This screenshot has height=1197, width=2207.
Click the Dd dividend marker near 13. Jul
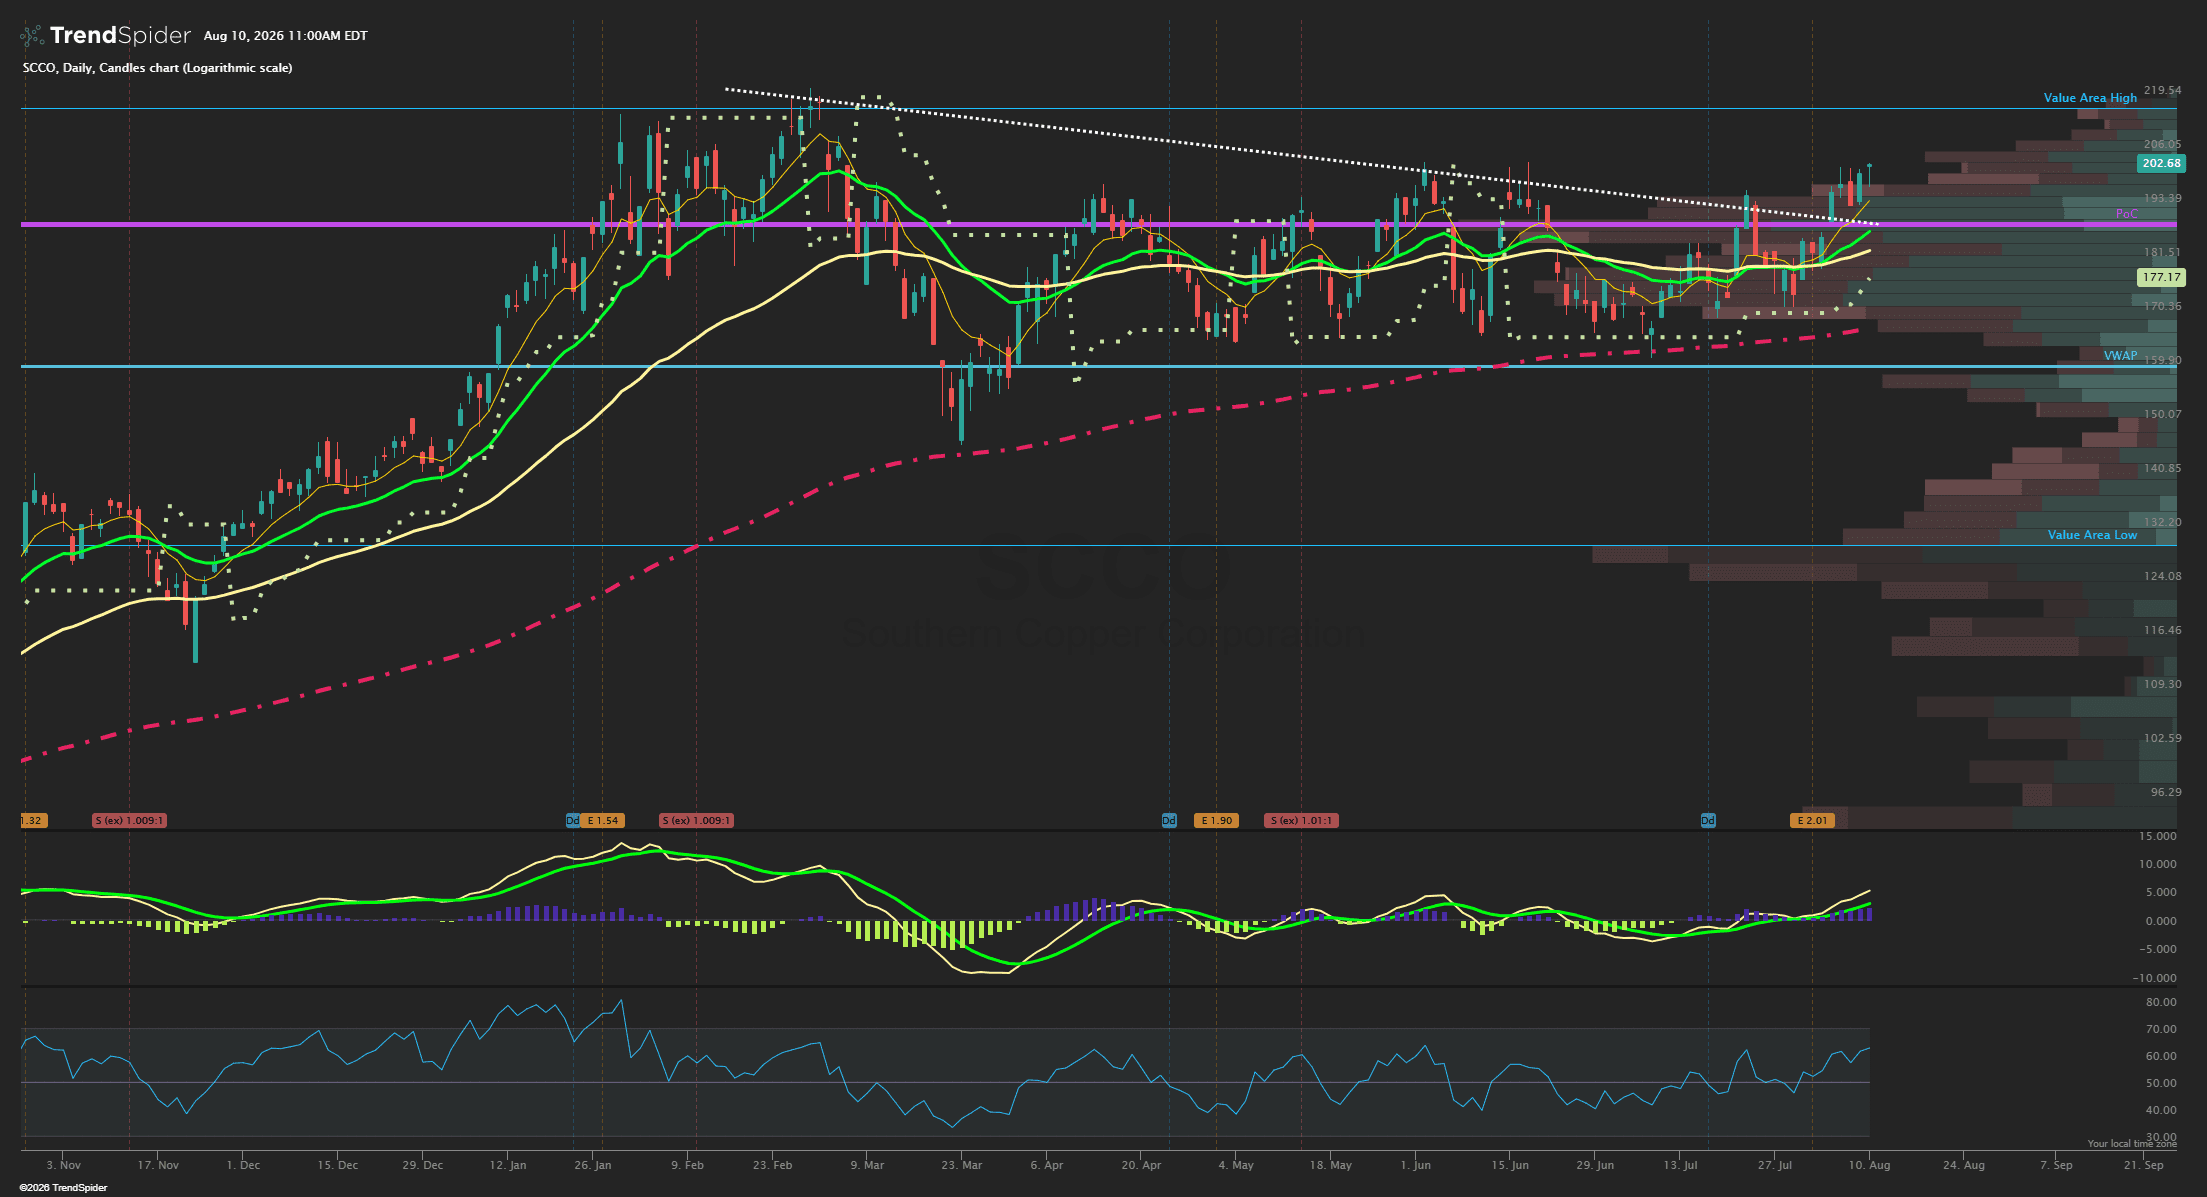point(1708,821)
